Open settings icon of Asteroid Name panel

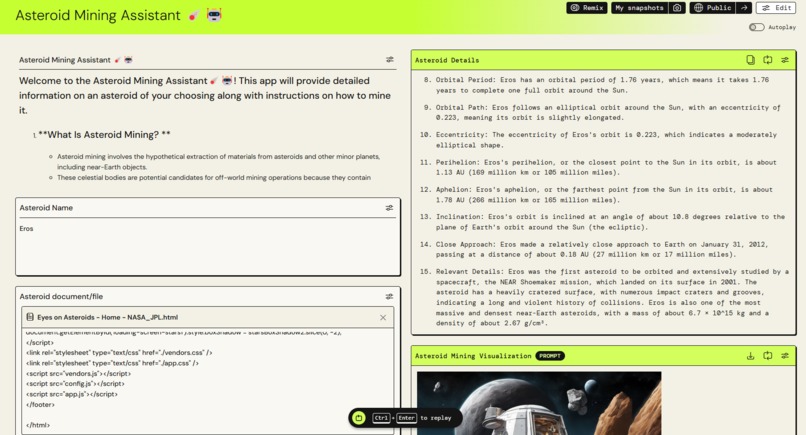[390, 208]
